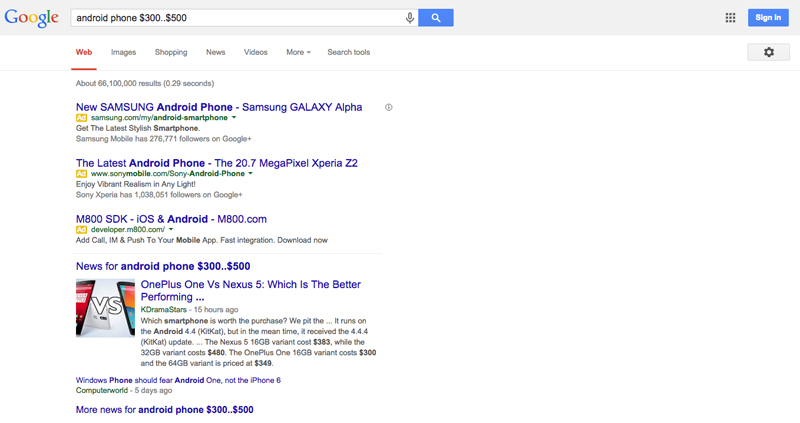Open the settings gear menu
This screenshot has height=423, width=800.
click(769, 52)
